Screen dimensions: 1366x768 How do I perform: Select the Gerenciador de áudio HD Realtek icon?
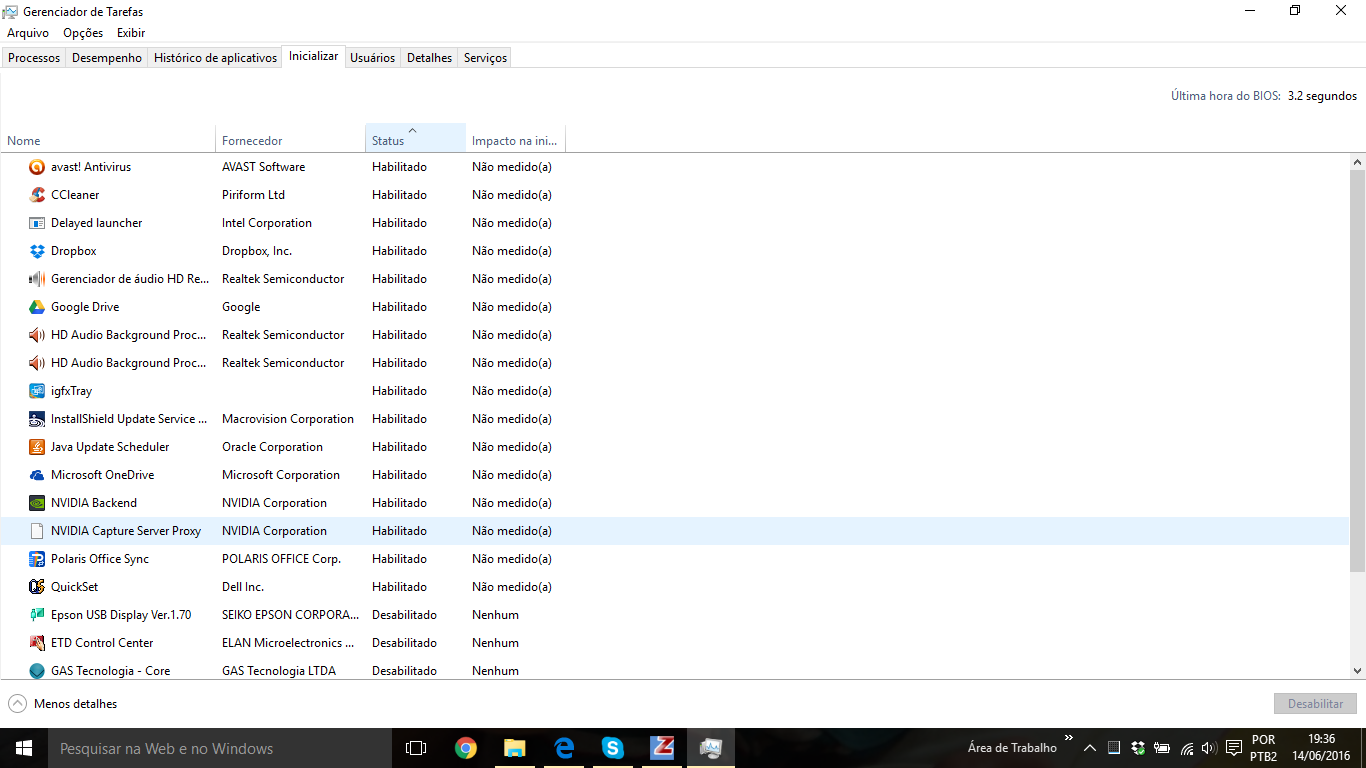[37, 279]
